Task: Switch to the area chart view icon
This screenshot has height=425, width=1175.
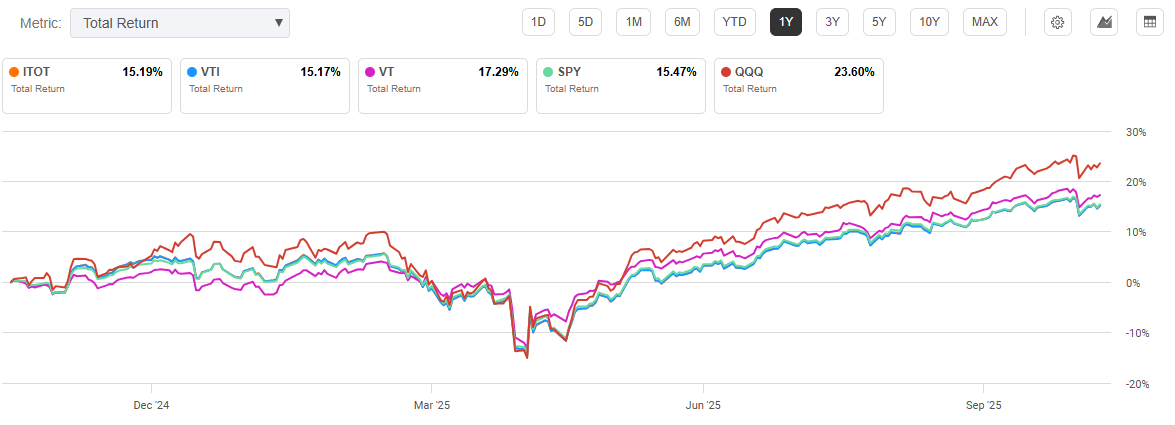Action: pos(1104,22)
